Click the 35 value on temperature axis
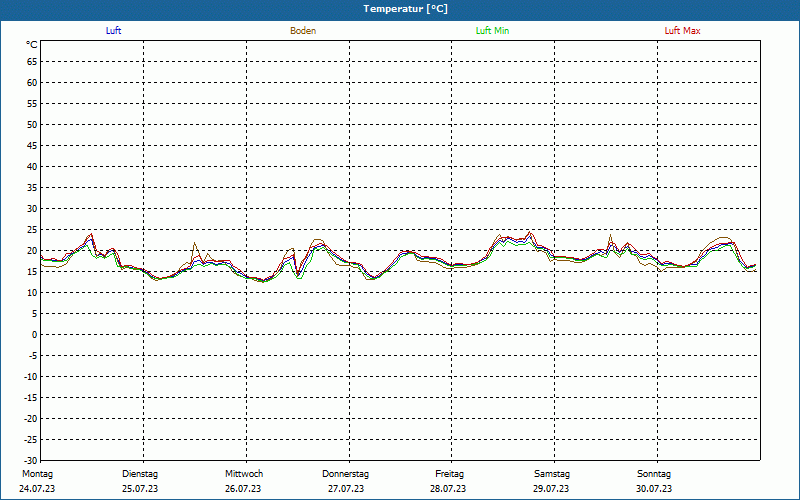This screenshot has width=800, height=500. (32, 188)
